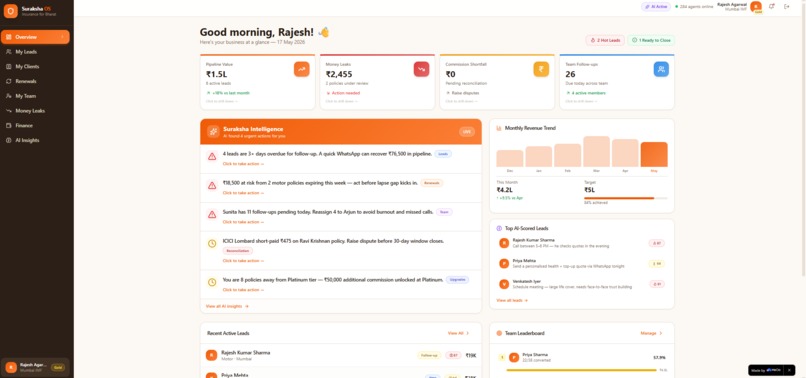Click the Leads tag on overdue insight
This screenshot has height=378, width=806.
[x=443, y=154]
